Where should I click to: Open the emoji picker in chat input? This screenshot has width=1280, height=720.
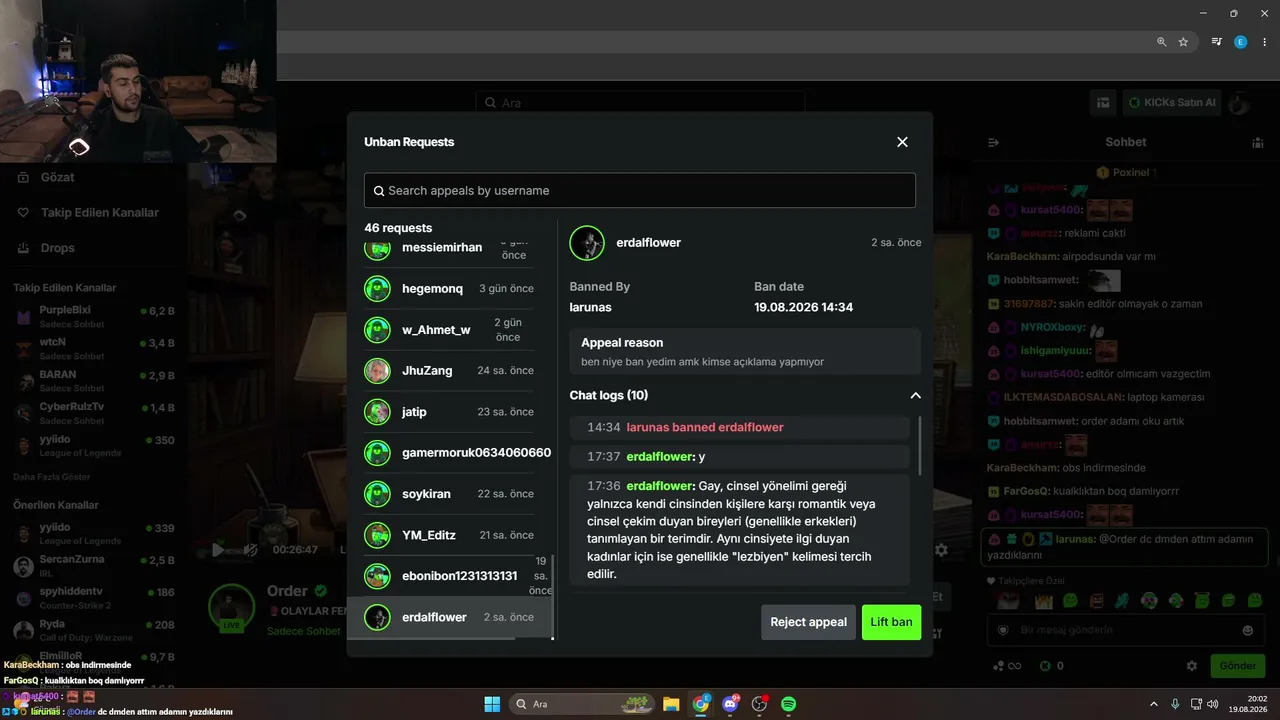(x=1247, y=630)
